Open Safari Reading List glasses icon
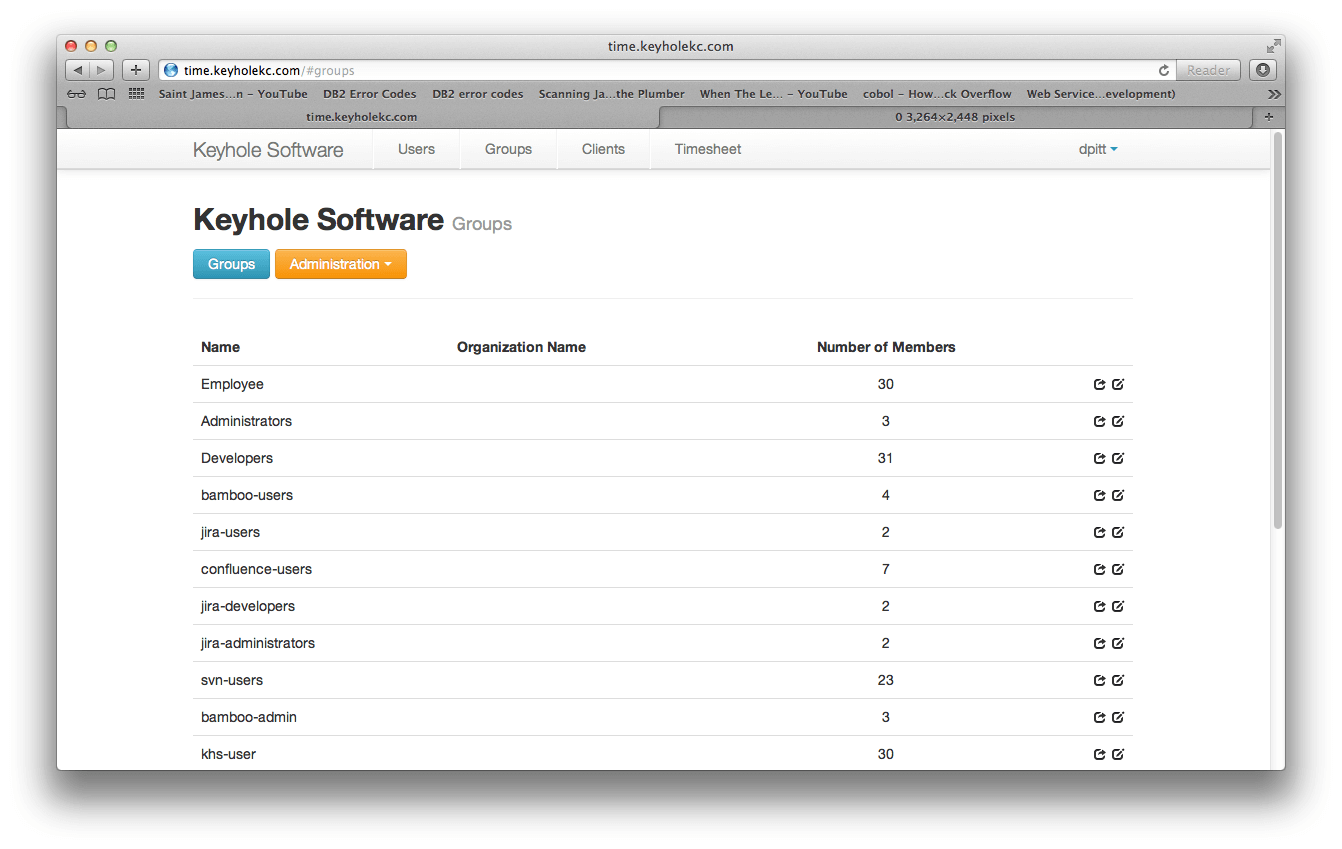The image size is (1342, 849). pos(77,94)
